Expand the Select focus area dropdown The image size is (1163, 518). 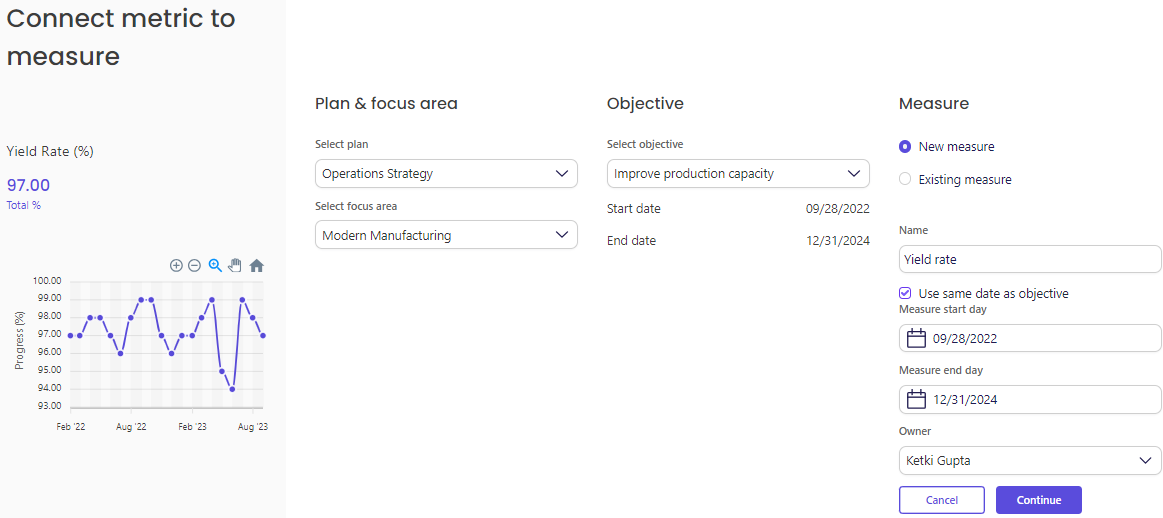click(x=446, y=236)
